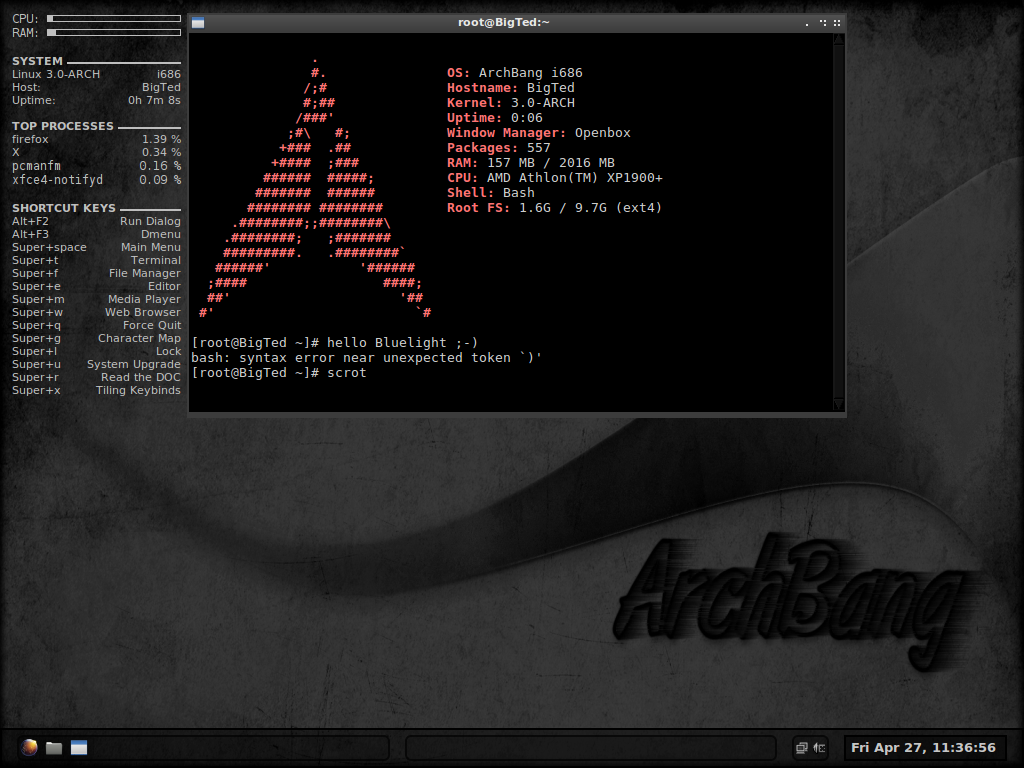The height and width of the screenshot is (768, 1024).
Task: Click the CPU usage bar
Action: pyautogui.click(x=114, y=18)
